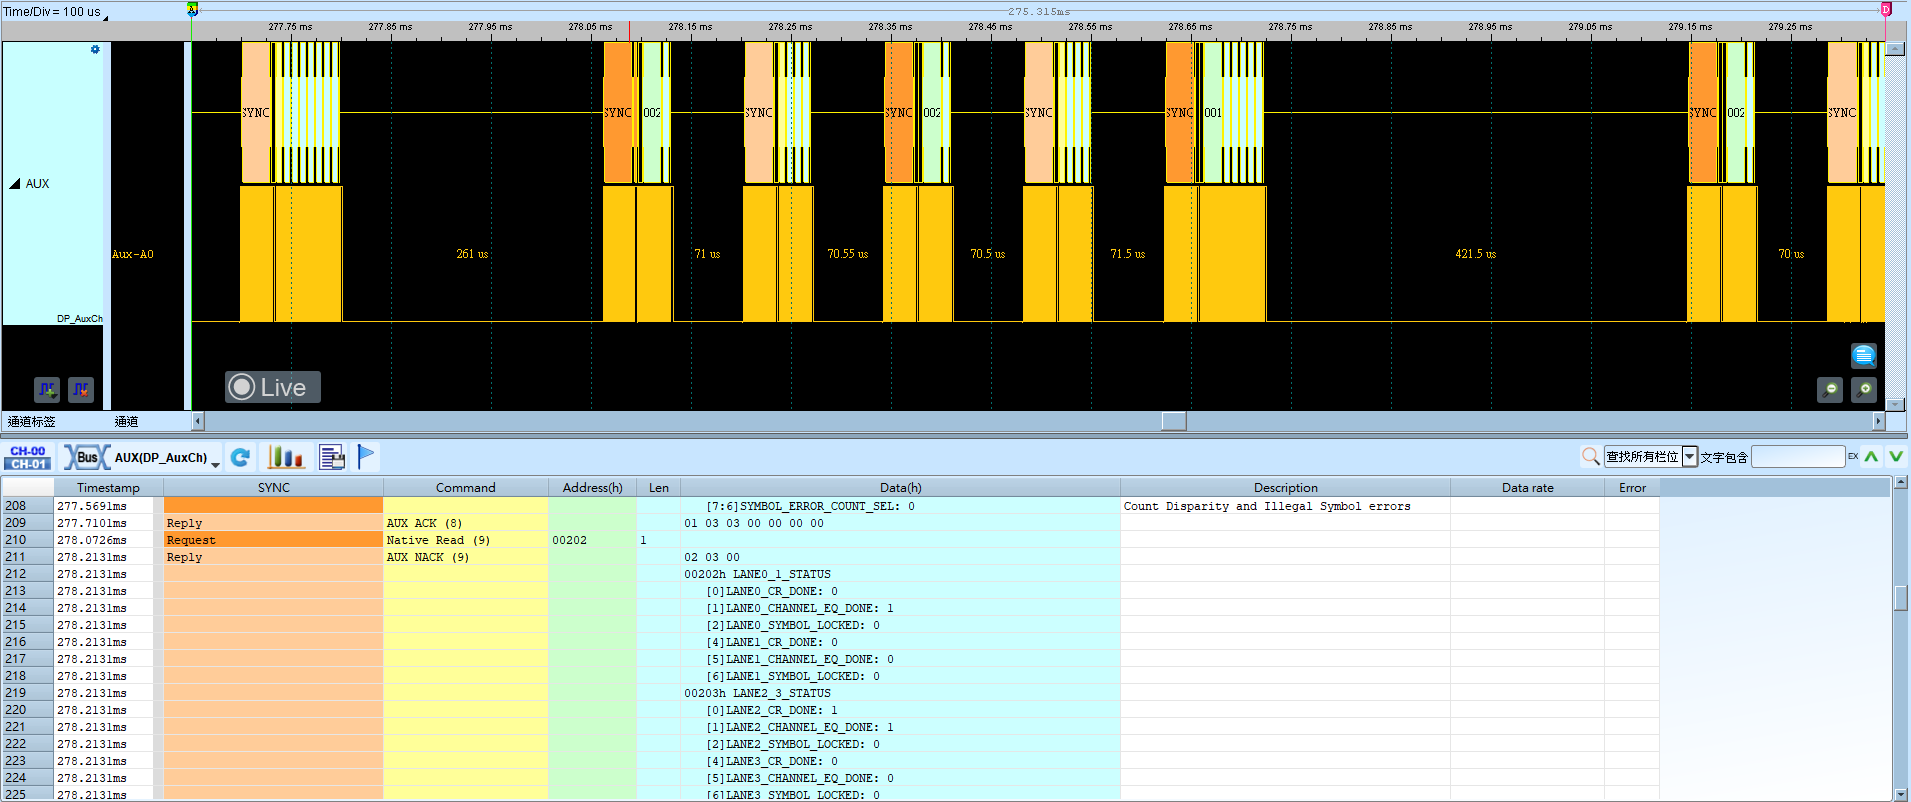This screenshot has width=1911, height=802.
Task: Click the waveform scroll right arrow
Action: (1878, 422)
